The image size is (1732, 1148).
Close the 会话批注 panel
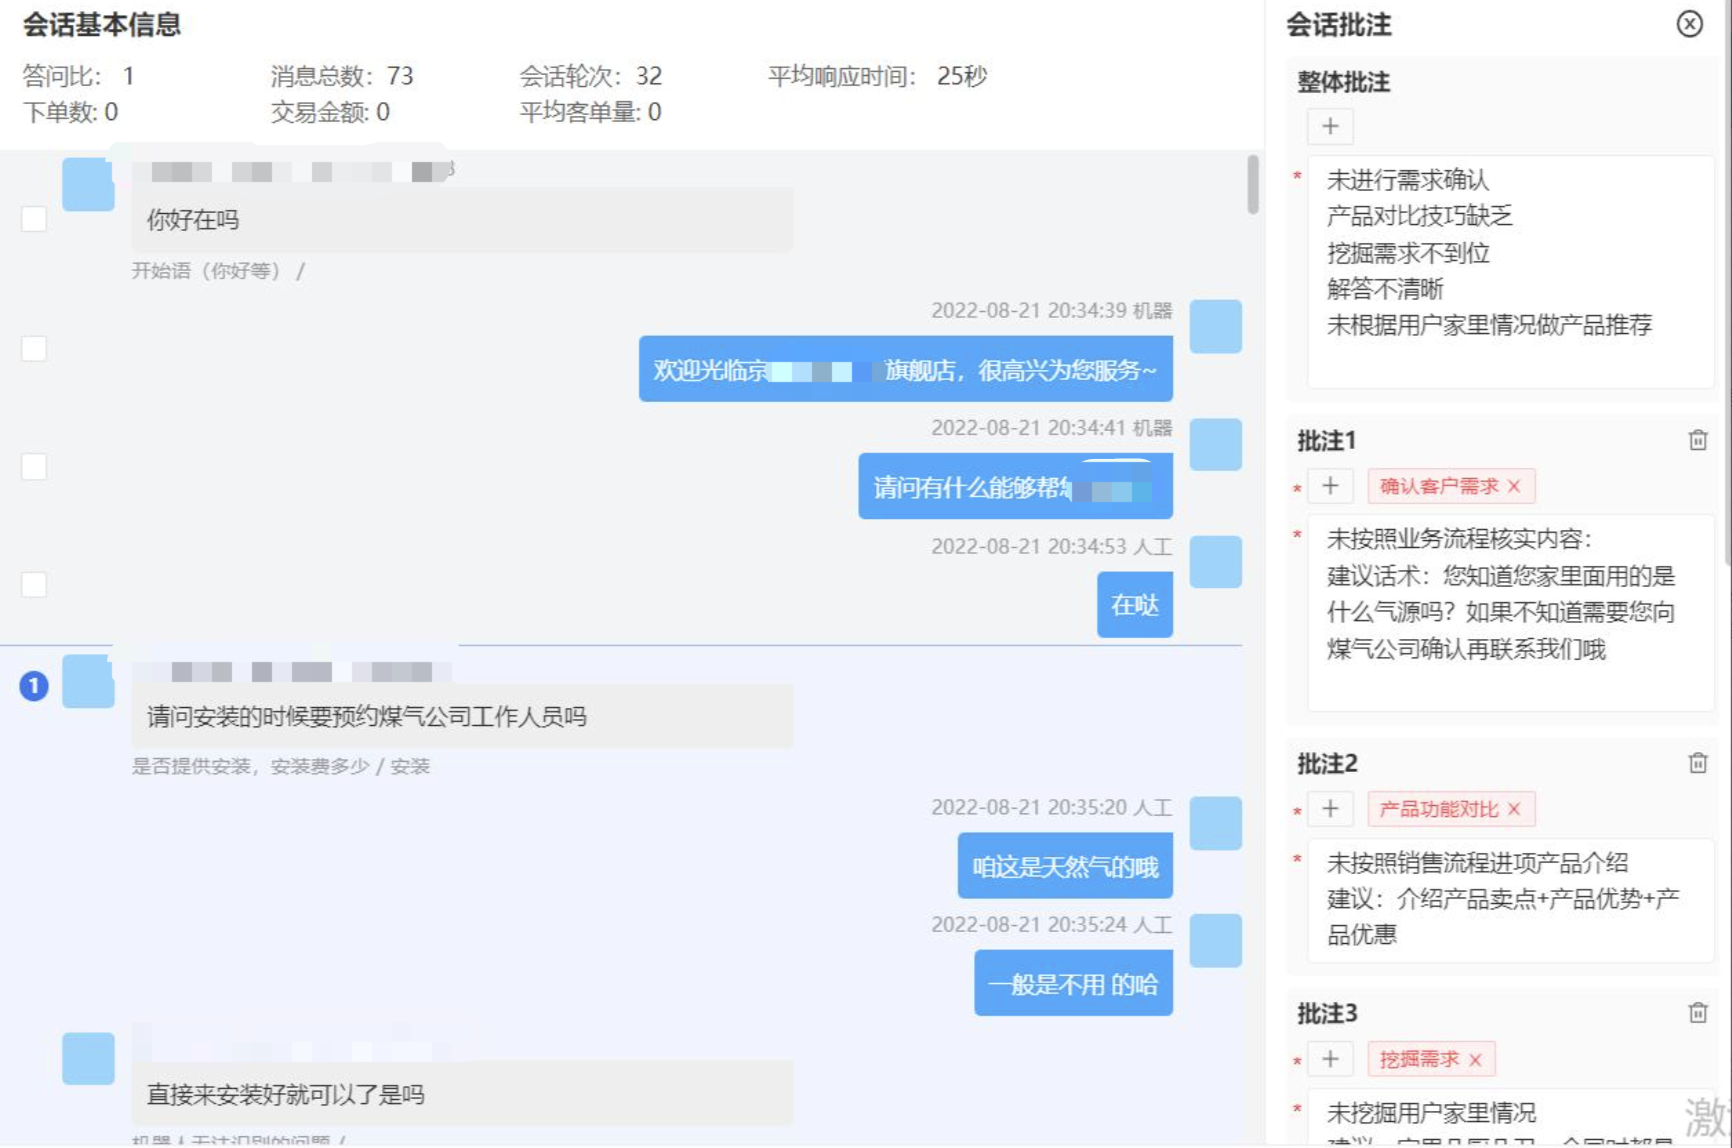[1689, 24]
